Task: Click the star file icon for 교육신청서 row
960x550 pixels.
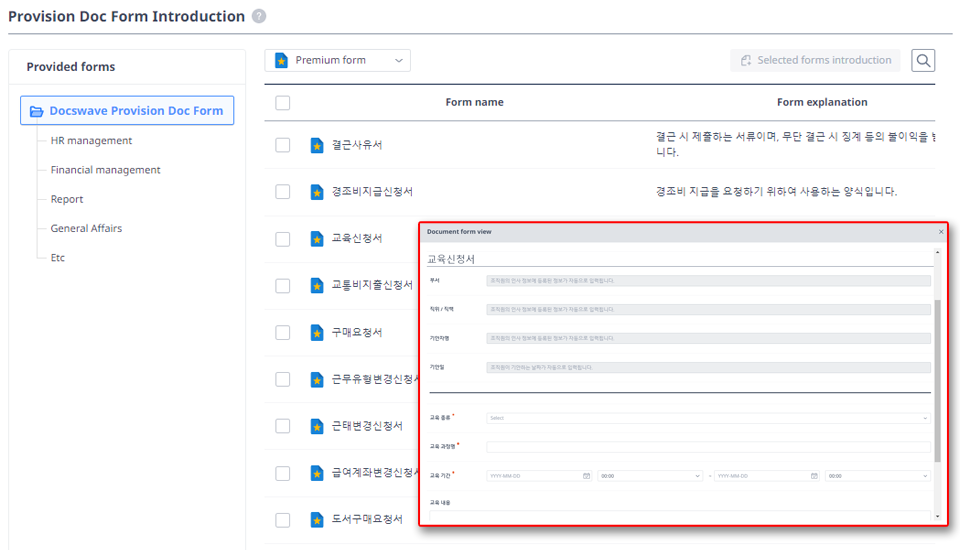Action: [317, 239]
